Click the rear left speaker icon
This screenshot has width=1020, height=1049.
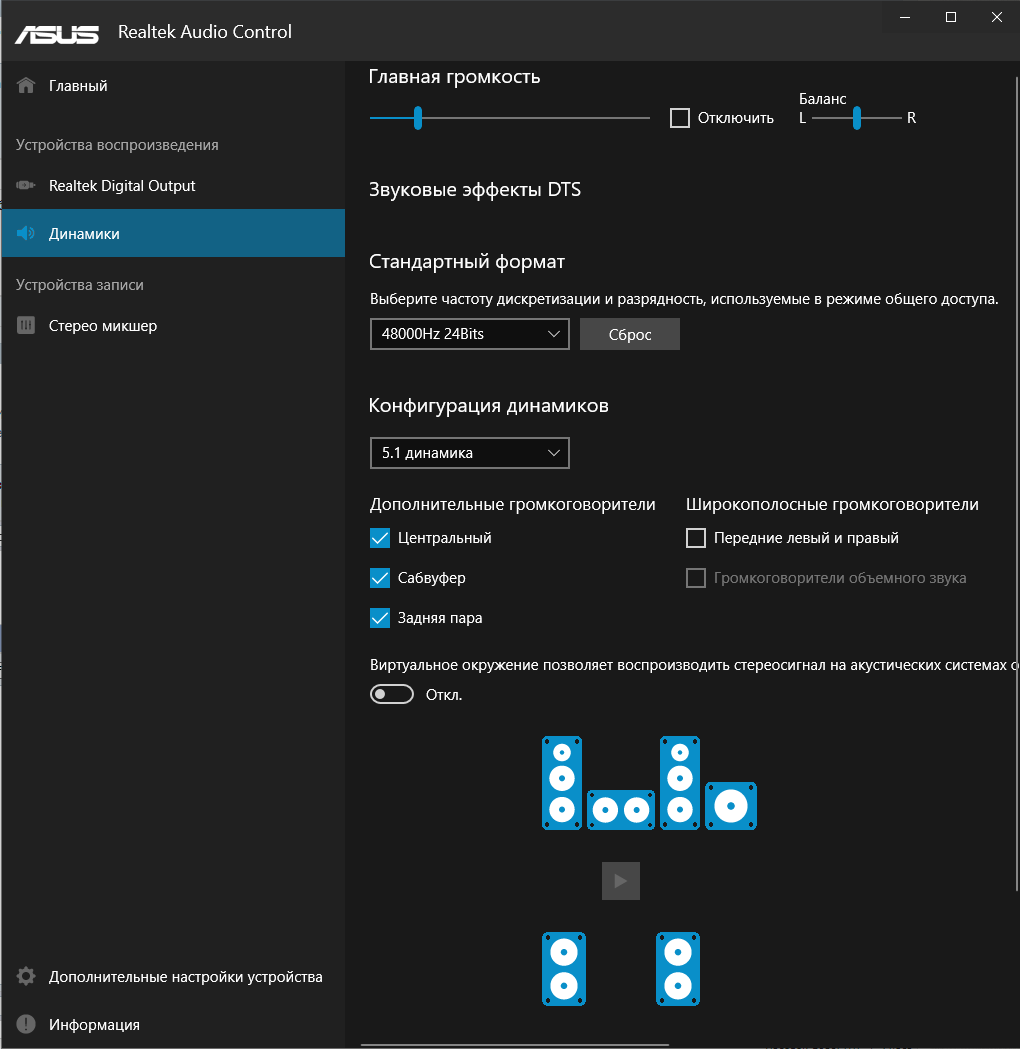pos(564,969)
